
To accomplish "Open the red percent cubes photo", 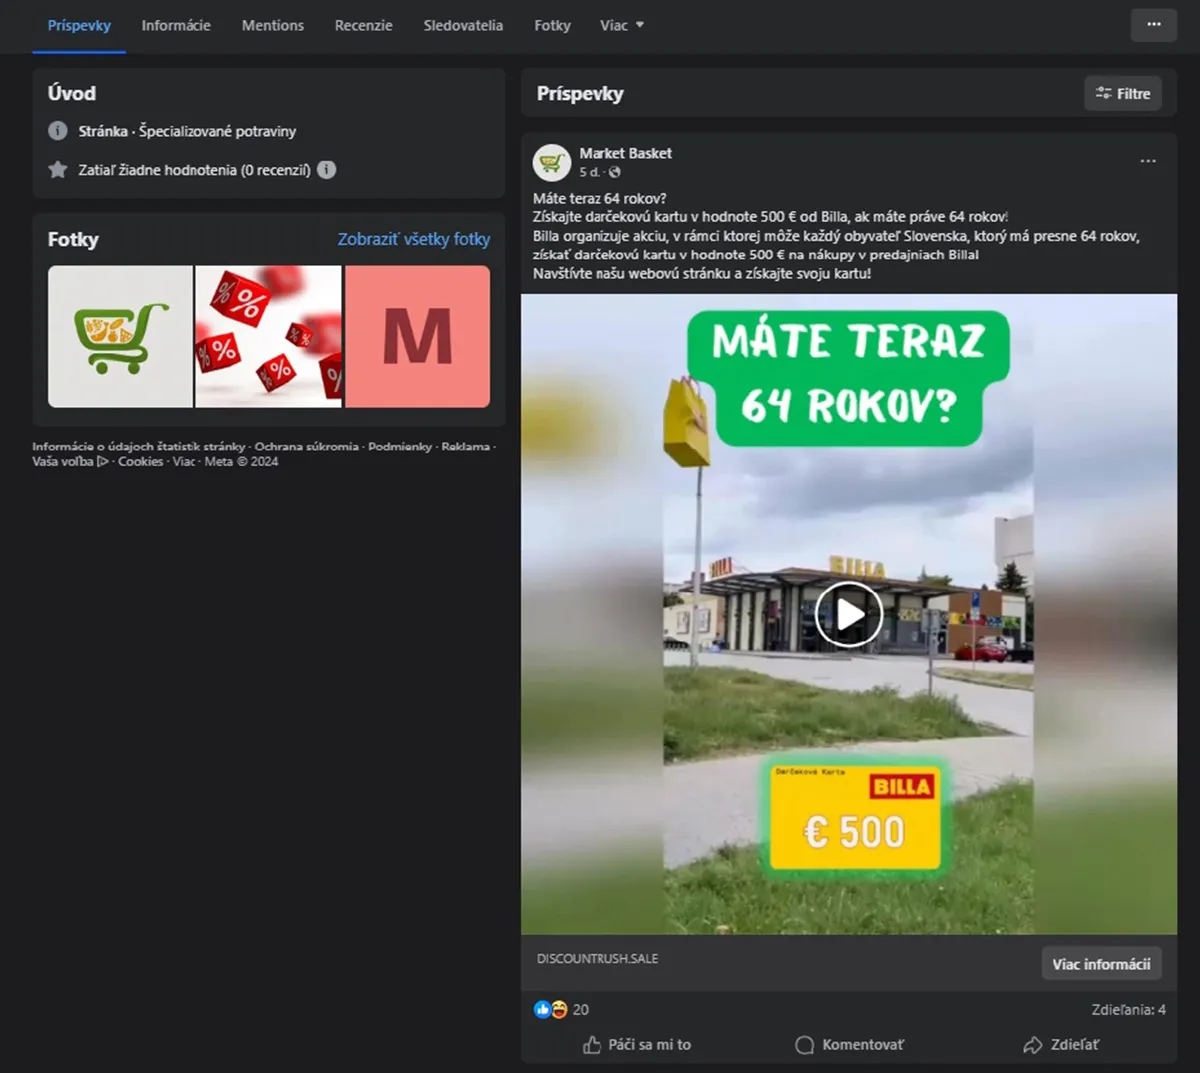I will click(268, 336).
